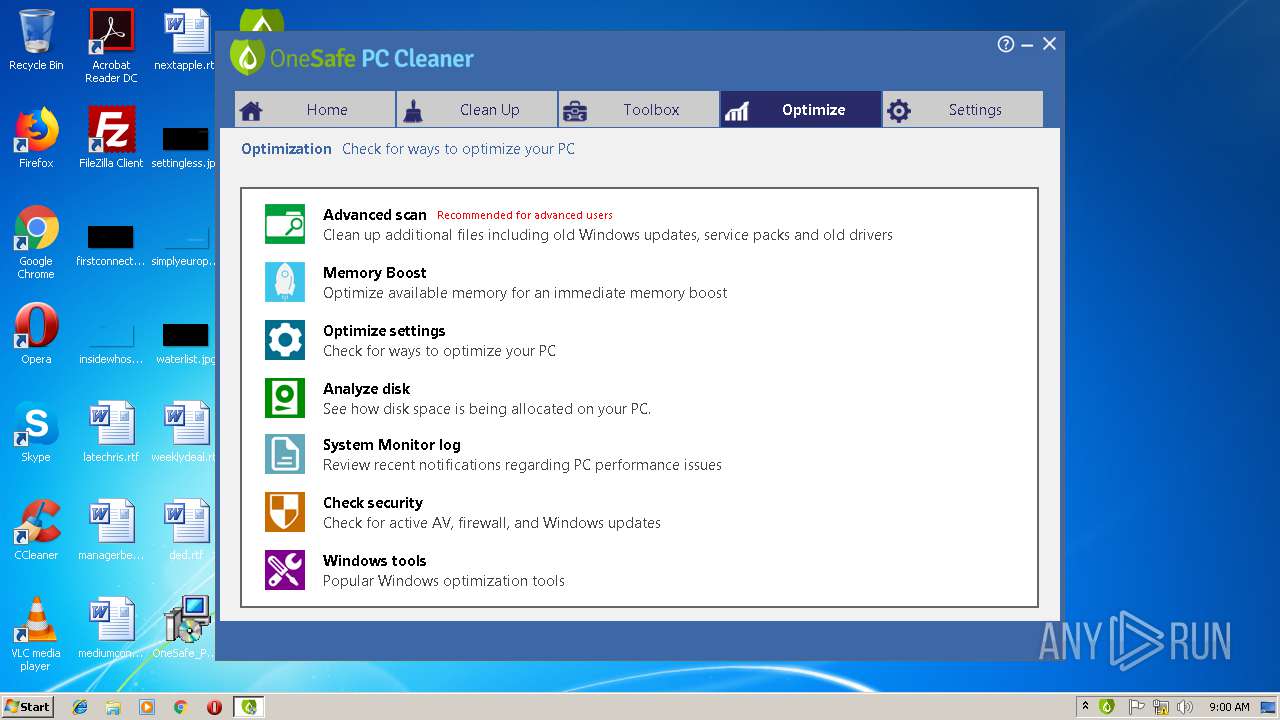Viewport: 1280px width, 720px height.
Task: Click the Optimize settings gear icon
Action: (285, 340)
